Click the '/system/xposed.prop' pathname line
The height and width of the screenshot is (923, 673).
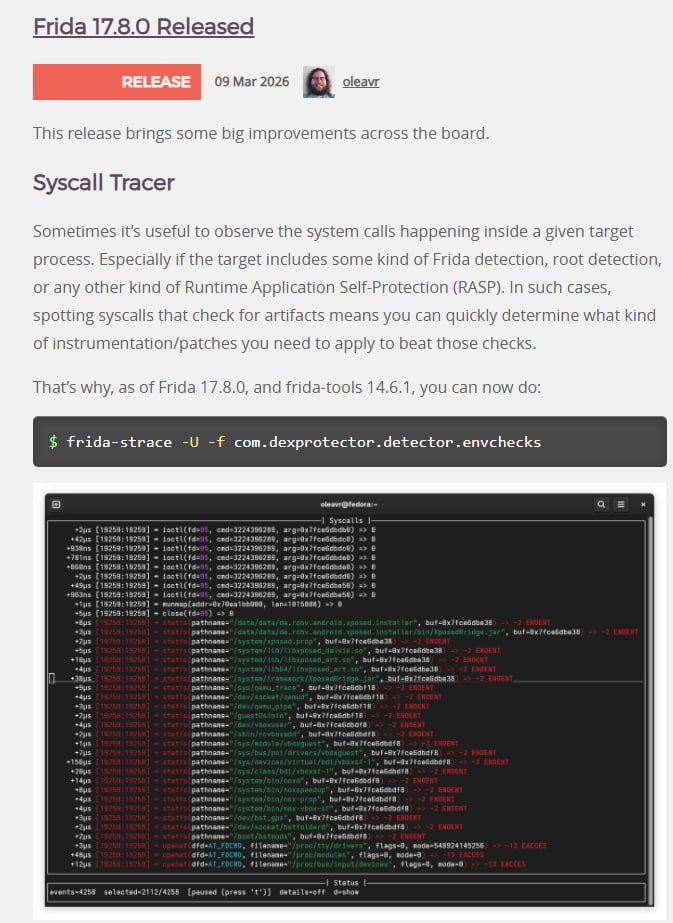click(x=263, y=641)
